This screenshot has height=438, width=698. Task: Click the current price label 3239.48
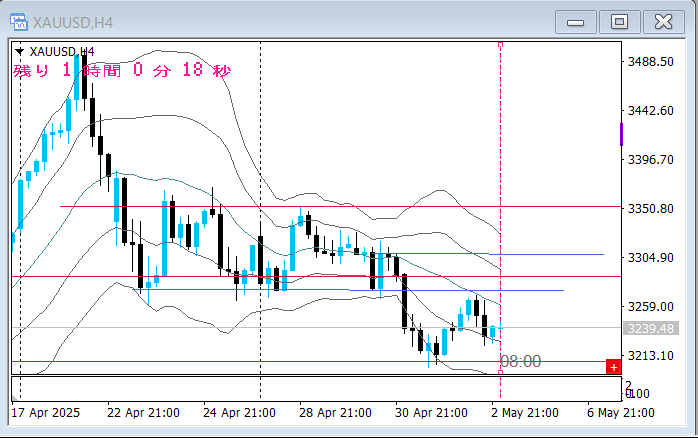(x=648, y=328)
